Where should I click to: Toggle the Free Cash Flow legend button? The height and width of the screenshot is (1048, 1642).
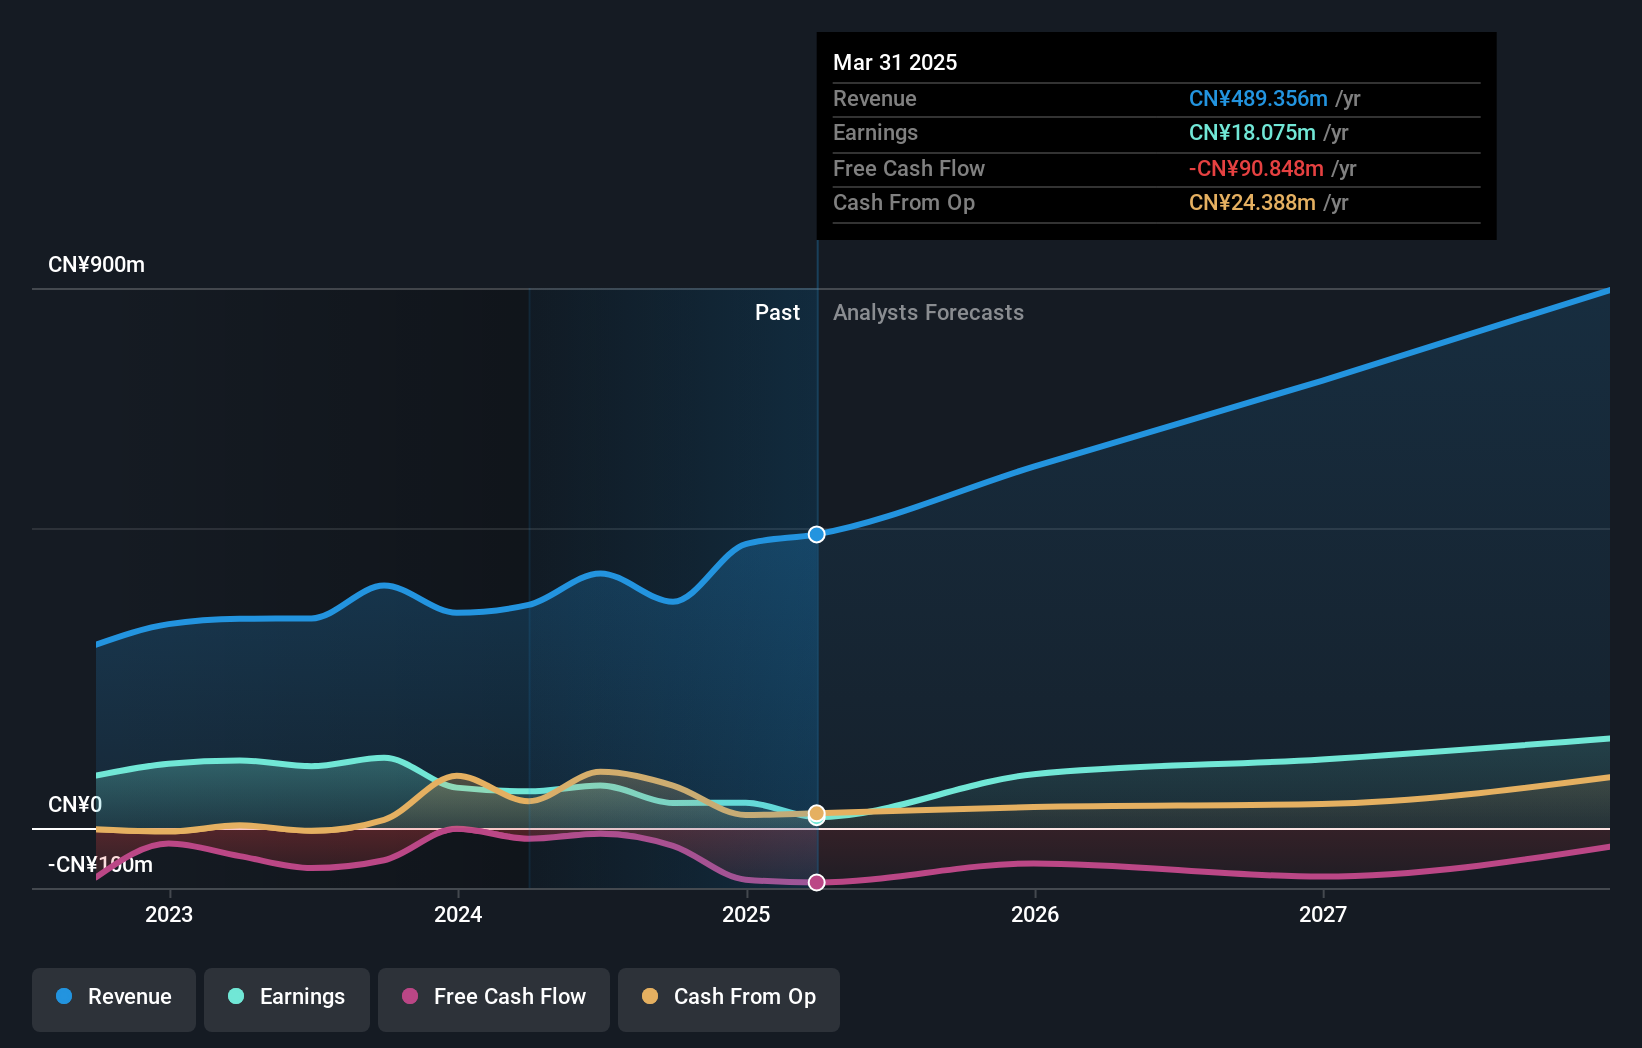coord(494,999)
